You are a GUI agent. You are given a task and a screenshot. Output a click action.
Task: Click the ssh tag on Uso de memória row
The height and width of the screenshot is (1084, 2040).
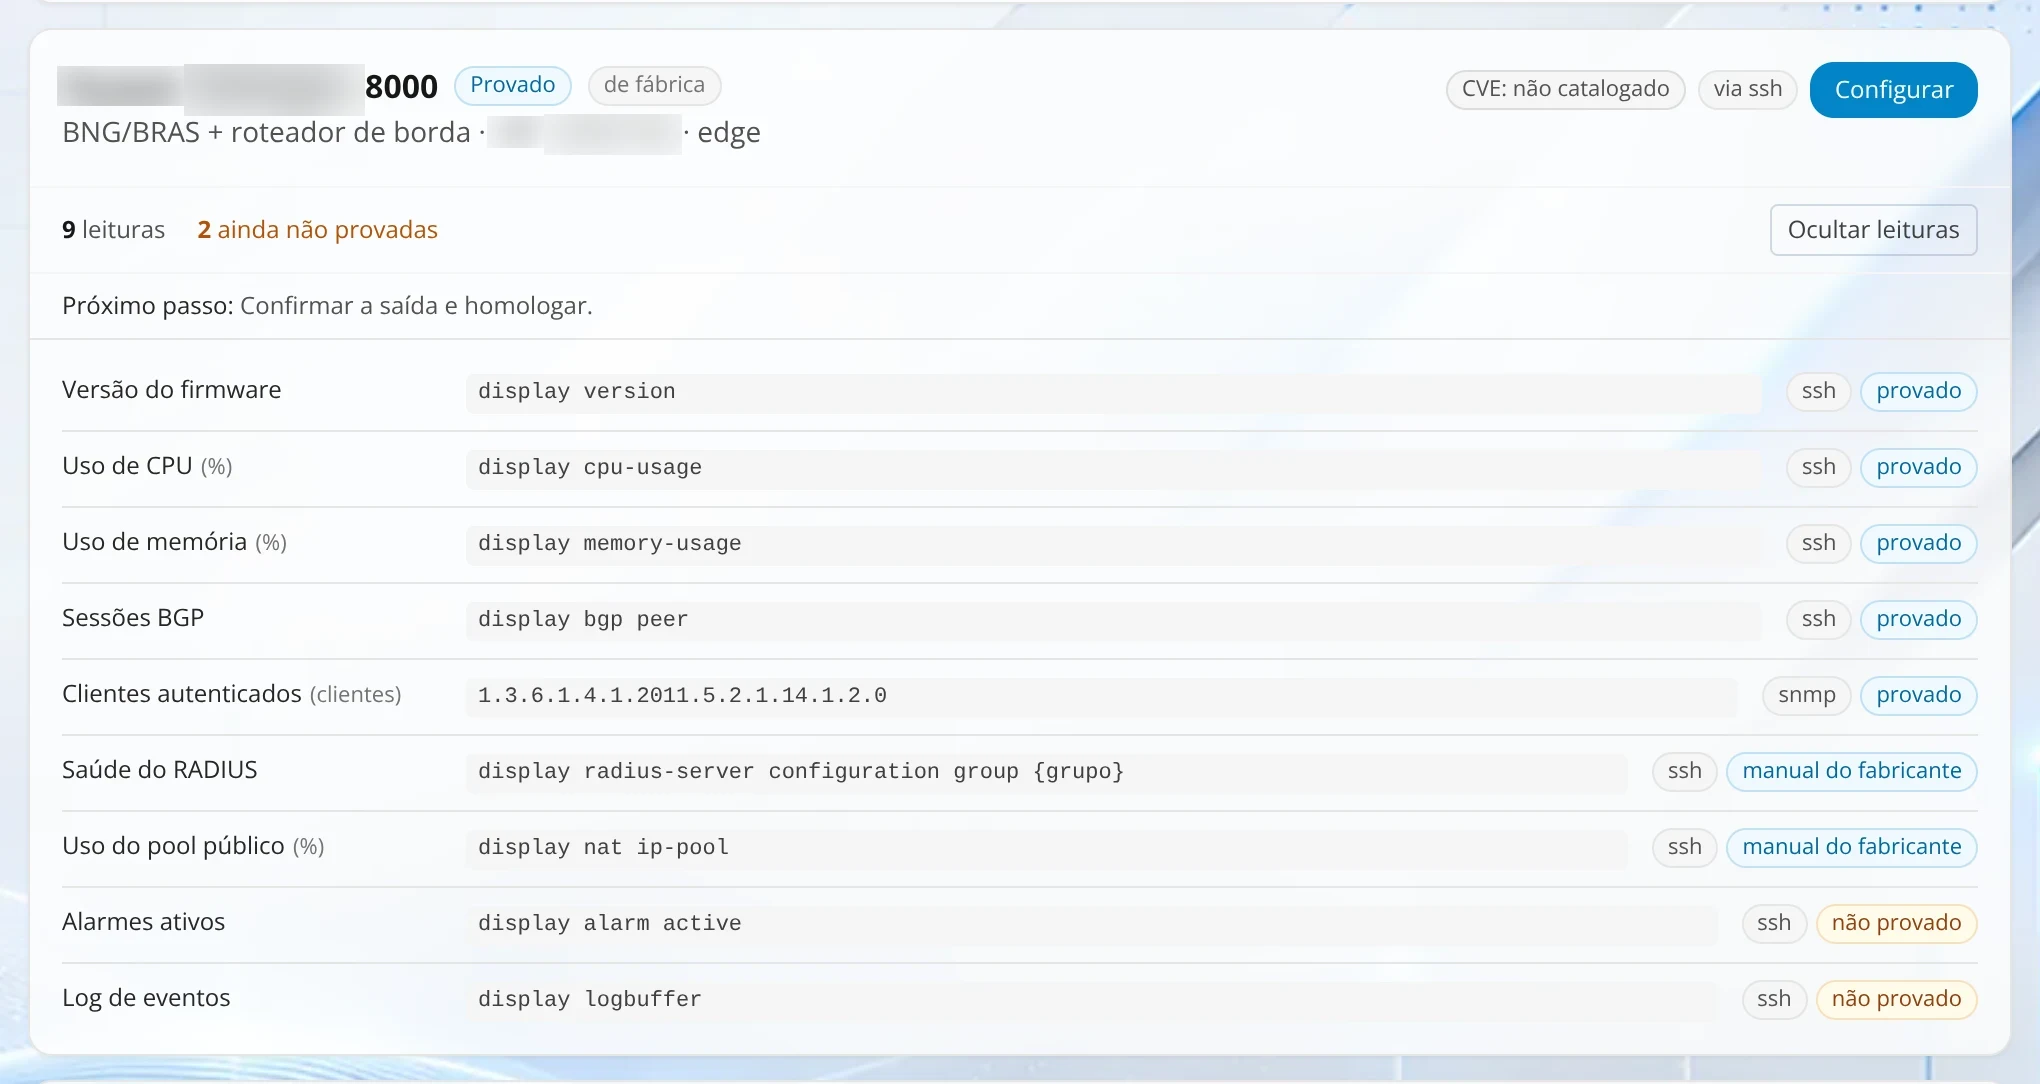point(1818,543)
